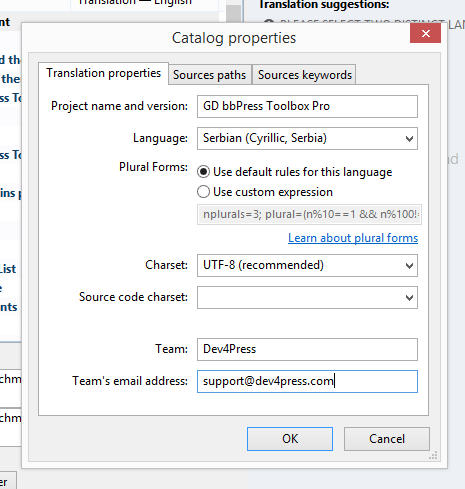Click the disabled plural expression field
The image size is (465, 489).
(x=309, y=215)
